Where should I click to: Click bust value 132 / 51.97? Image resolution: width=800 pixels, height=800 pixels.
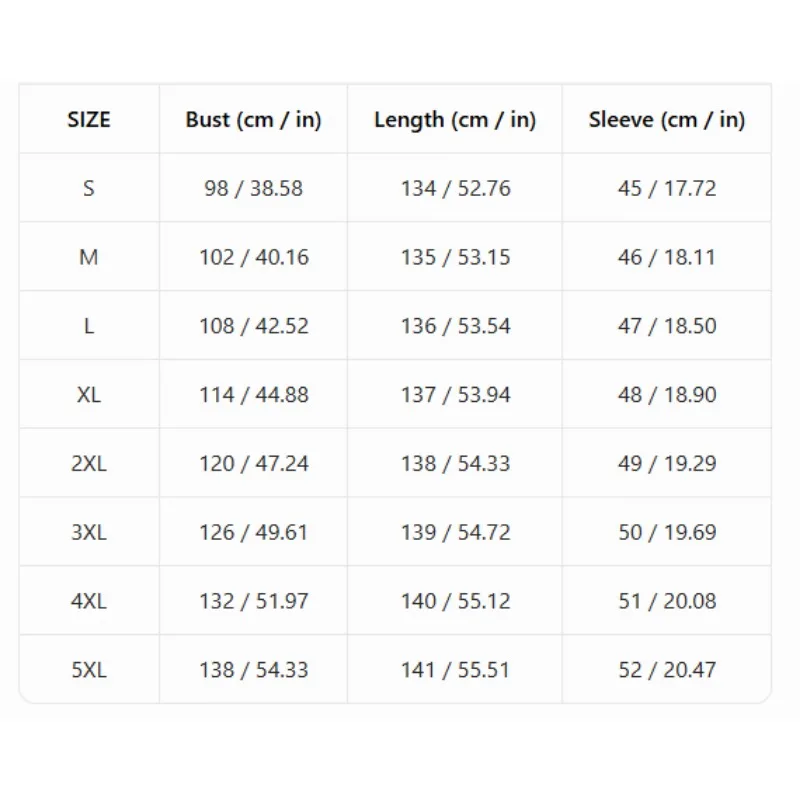pos(254,601)
